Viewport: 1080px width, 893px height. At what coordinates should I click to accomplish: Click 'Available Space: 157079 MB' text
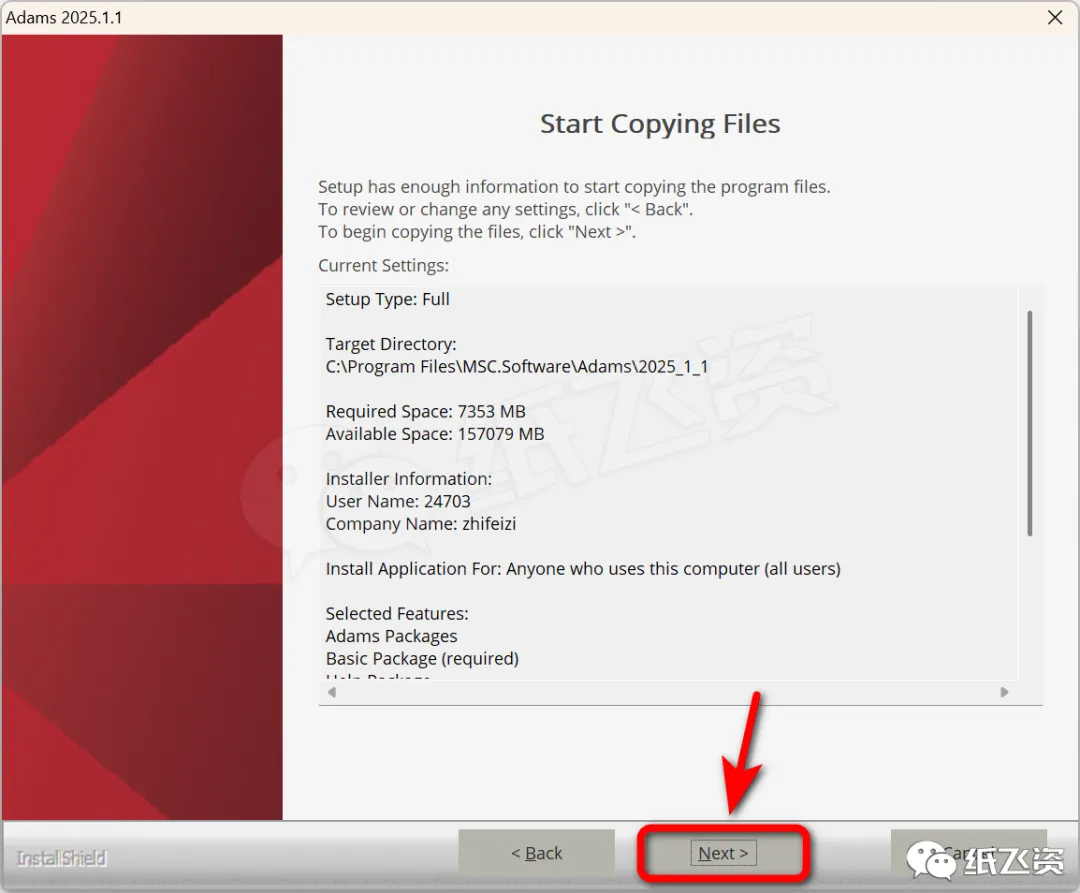(x=435, y=434)
